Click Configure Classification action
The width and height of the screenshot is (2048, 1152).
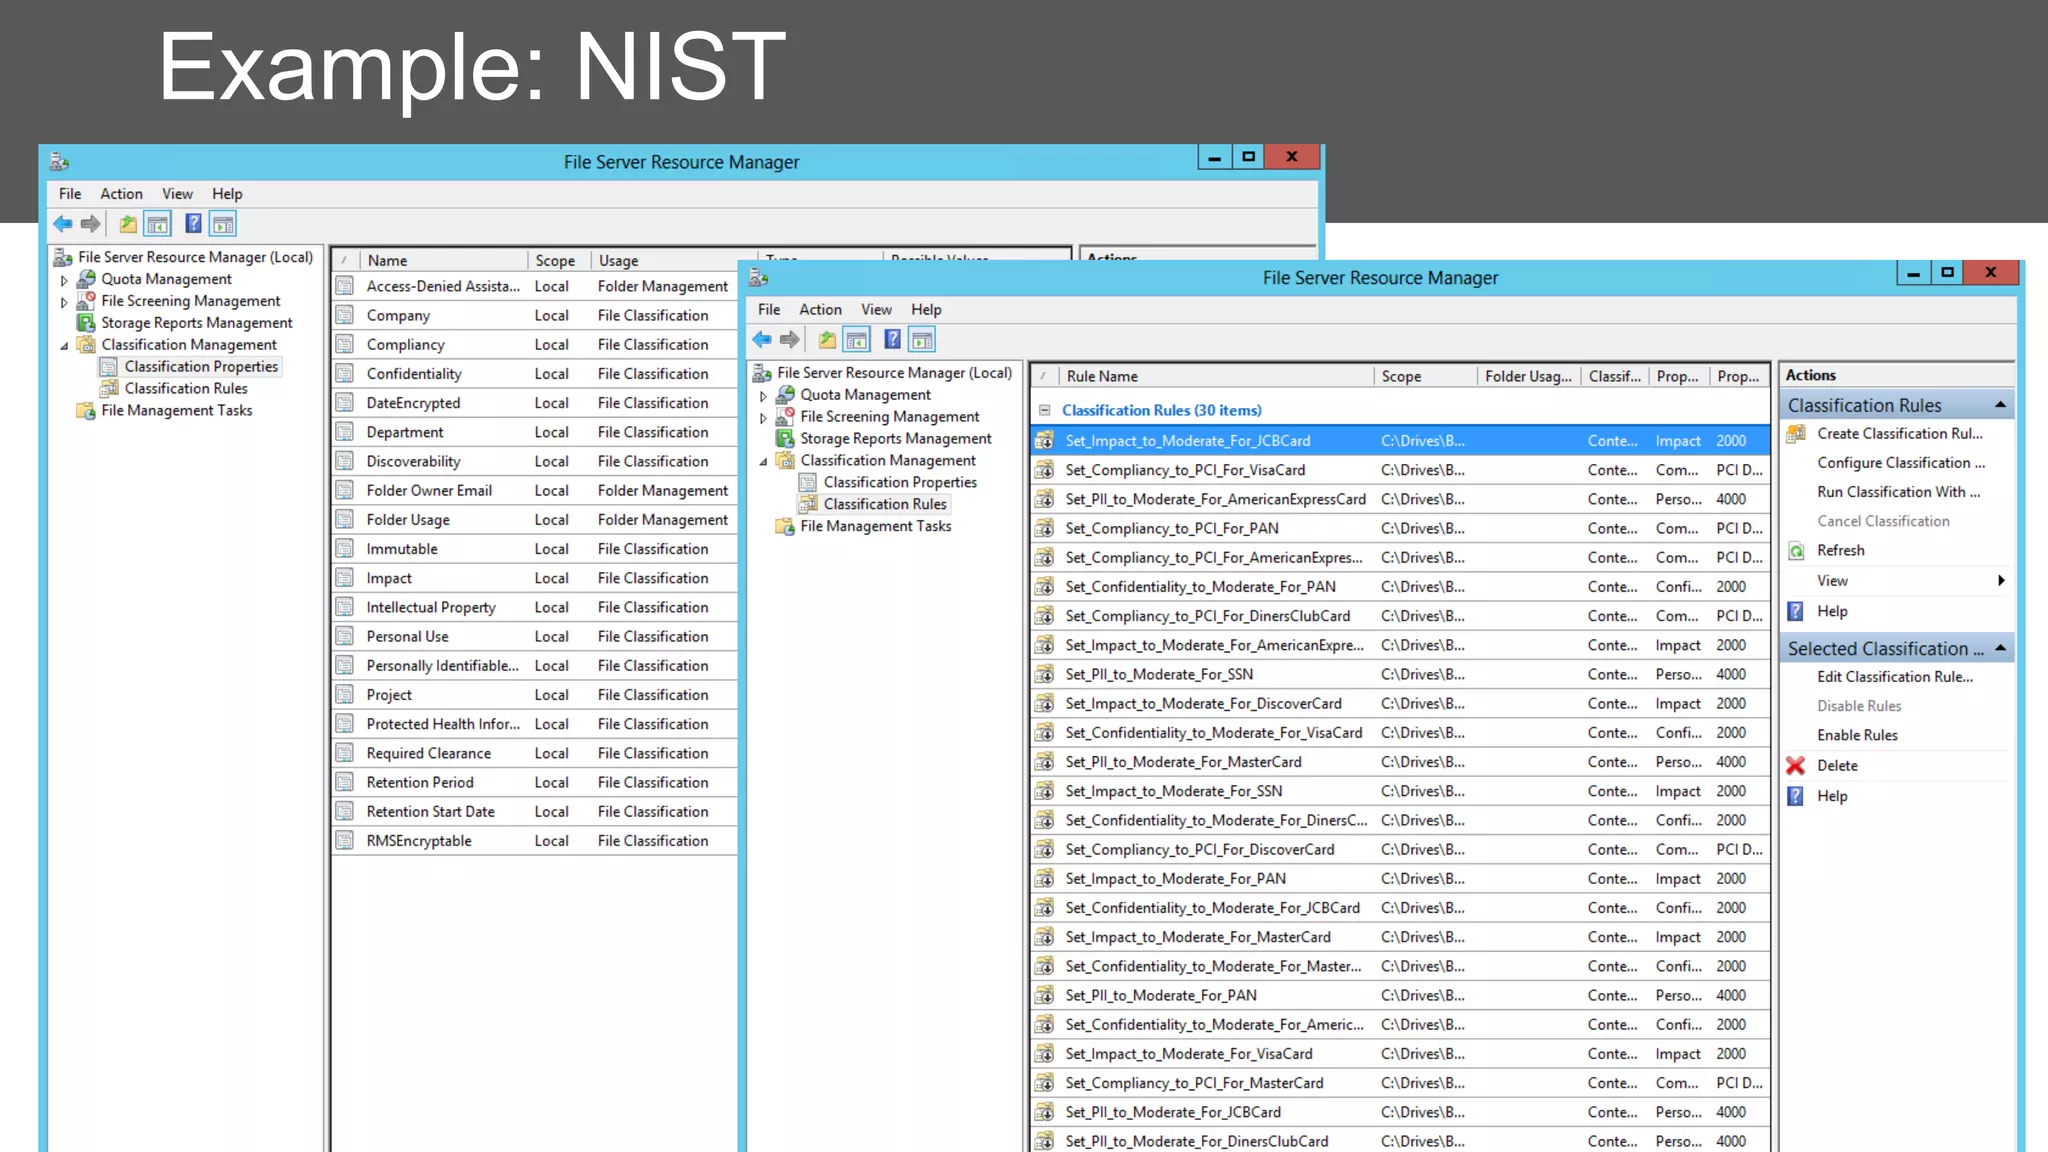click(x=1901, y=463)
